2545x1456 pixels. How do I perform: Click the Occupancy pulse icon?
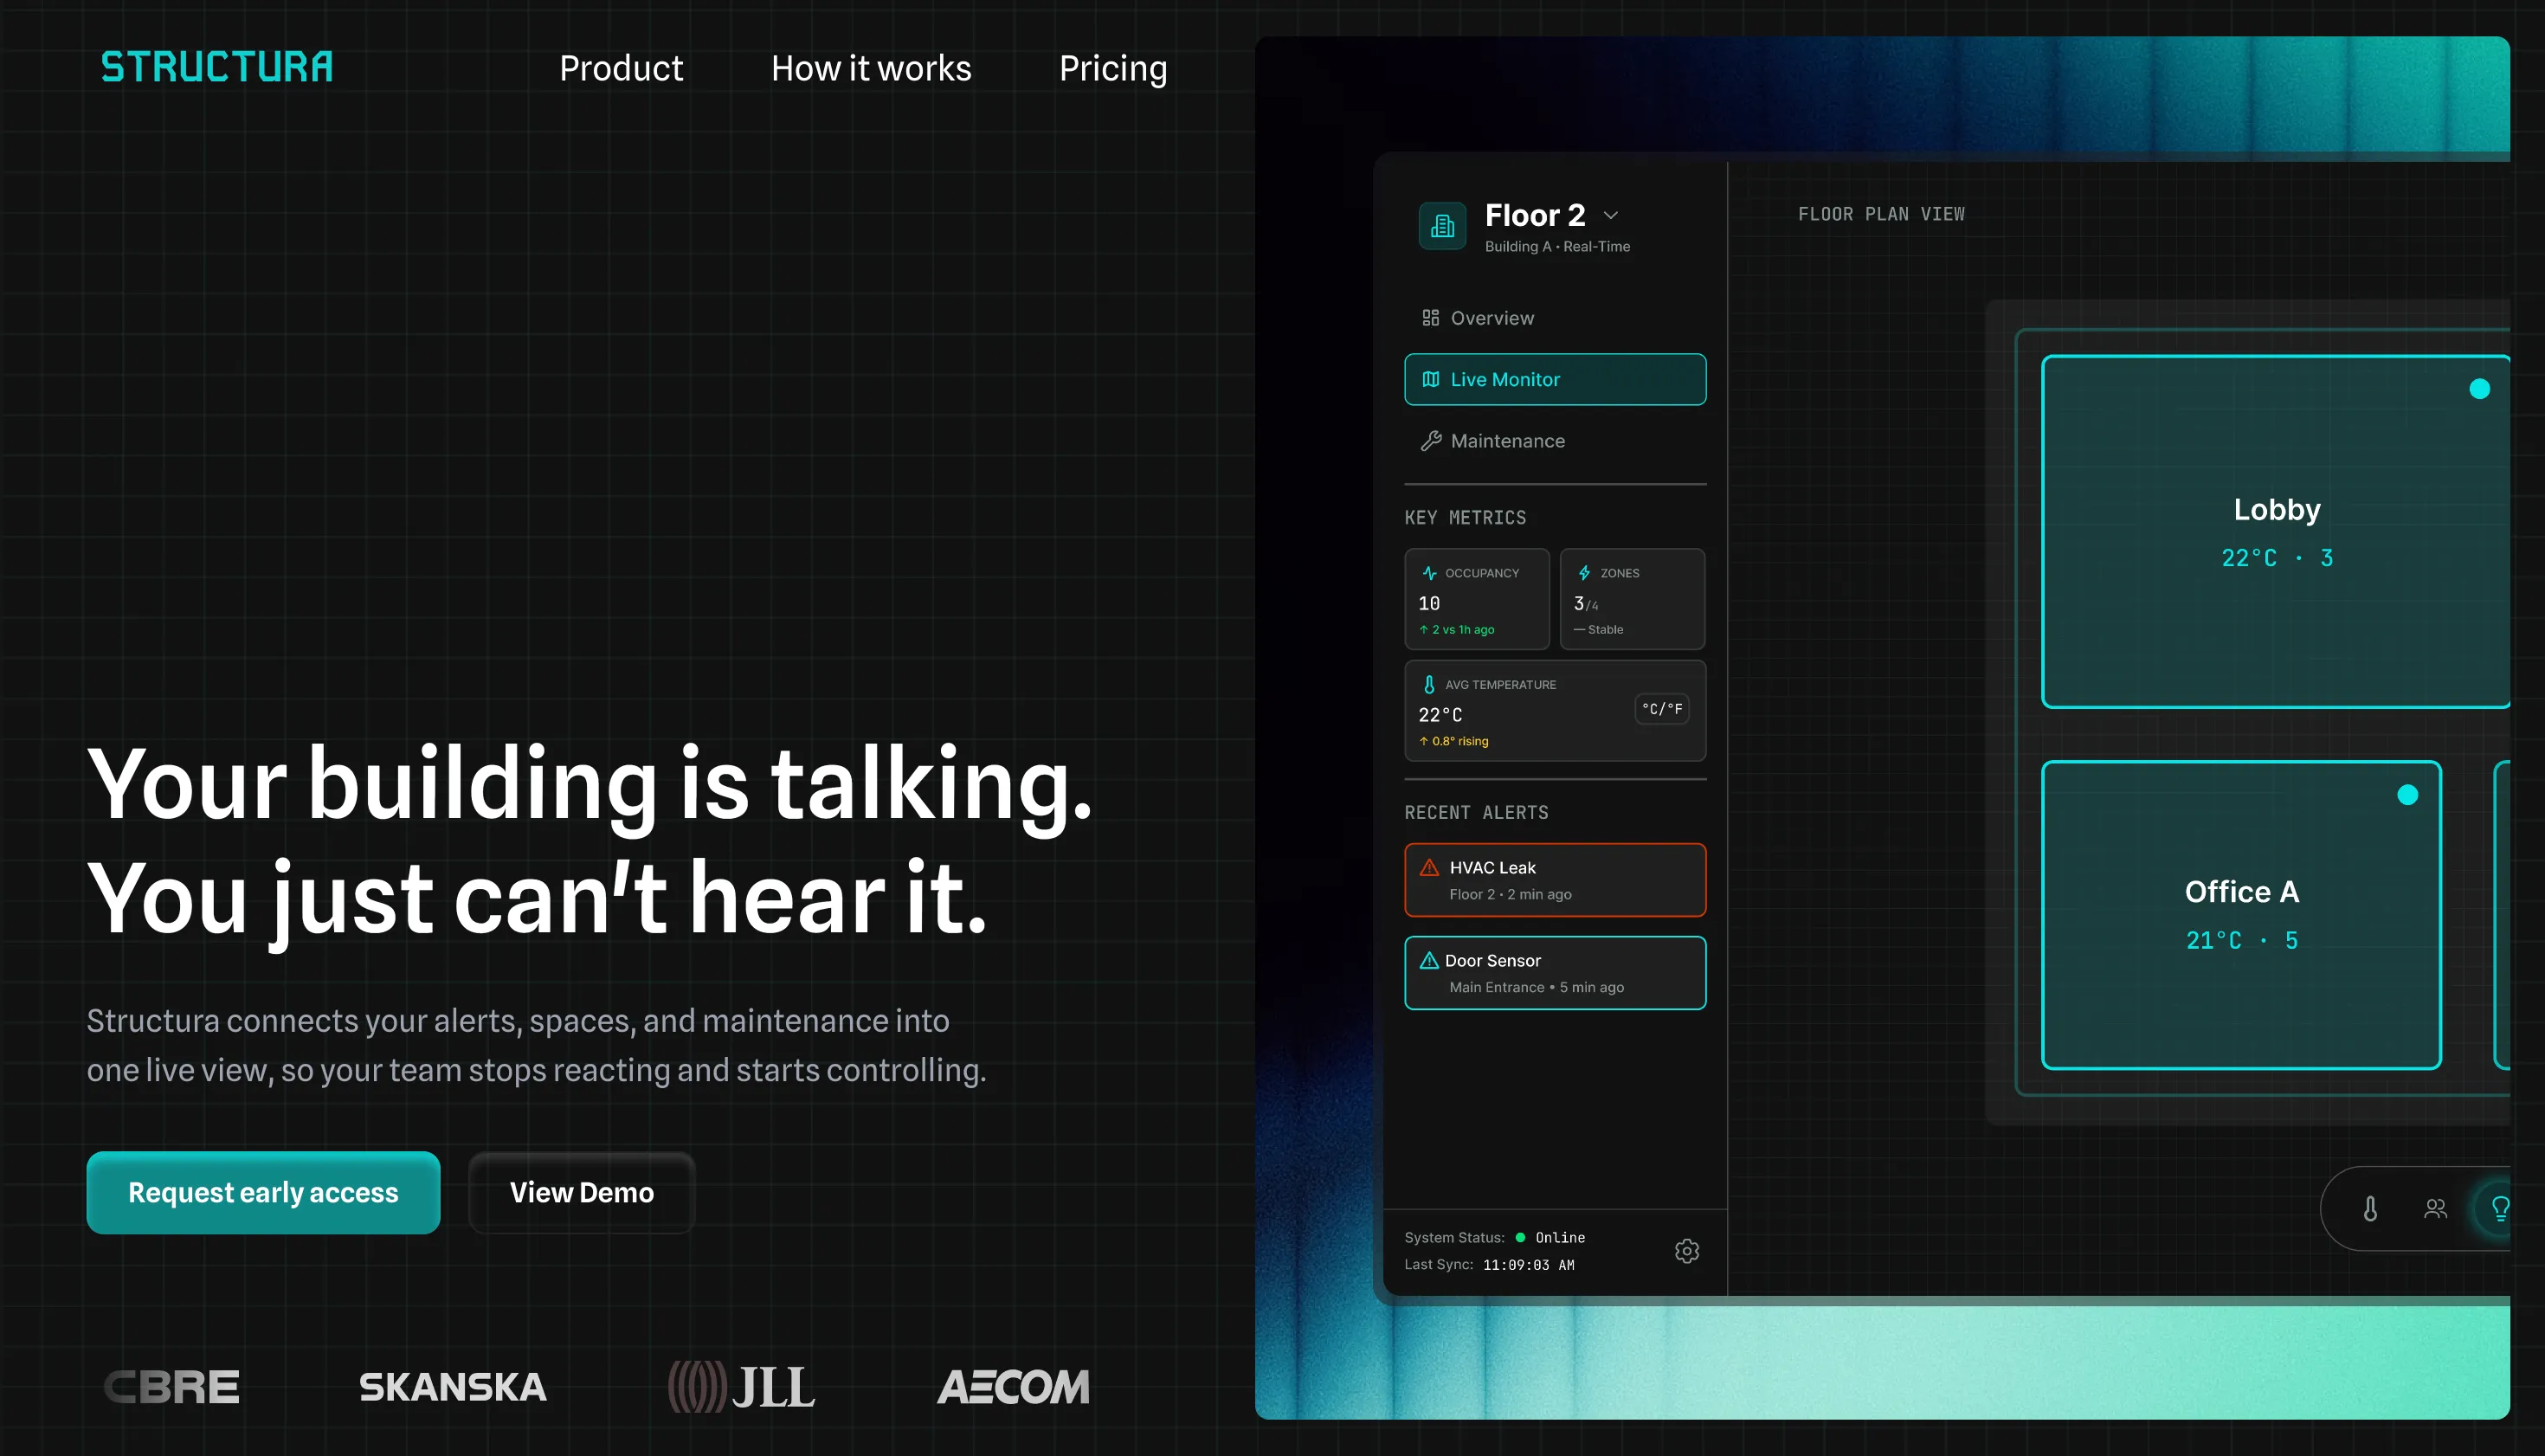[x=1429, y=573]
